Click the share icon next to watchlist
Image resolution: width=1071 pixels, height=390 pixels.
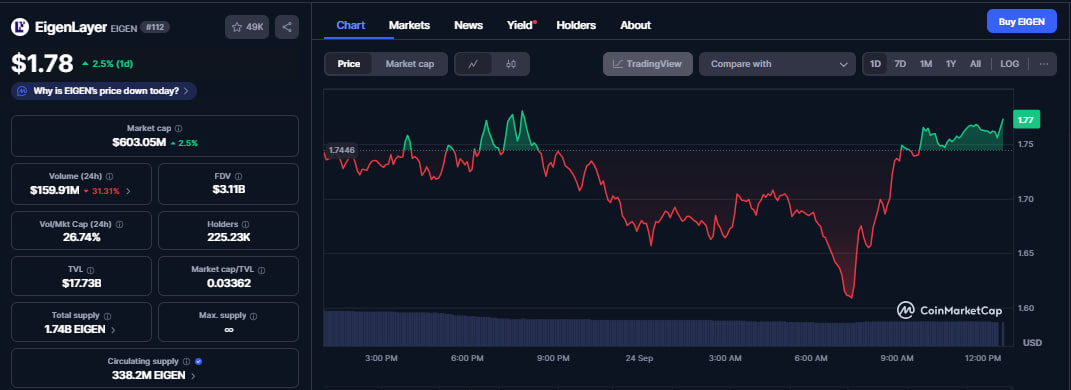(x=287, y=27)
